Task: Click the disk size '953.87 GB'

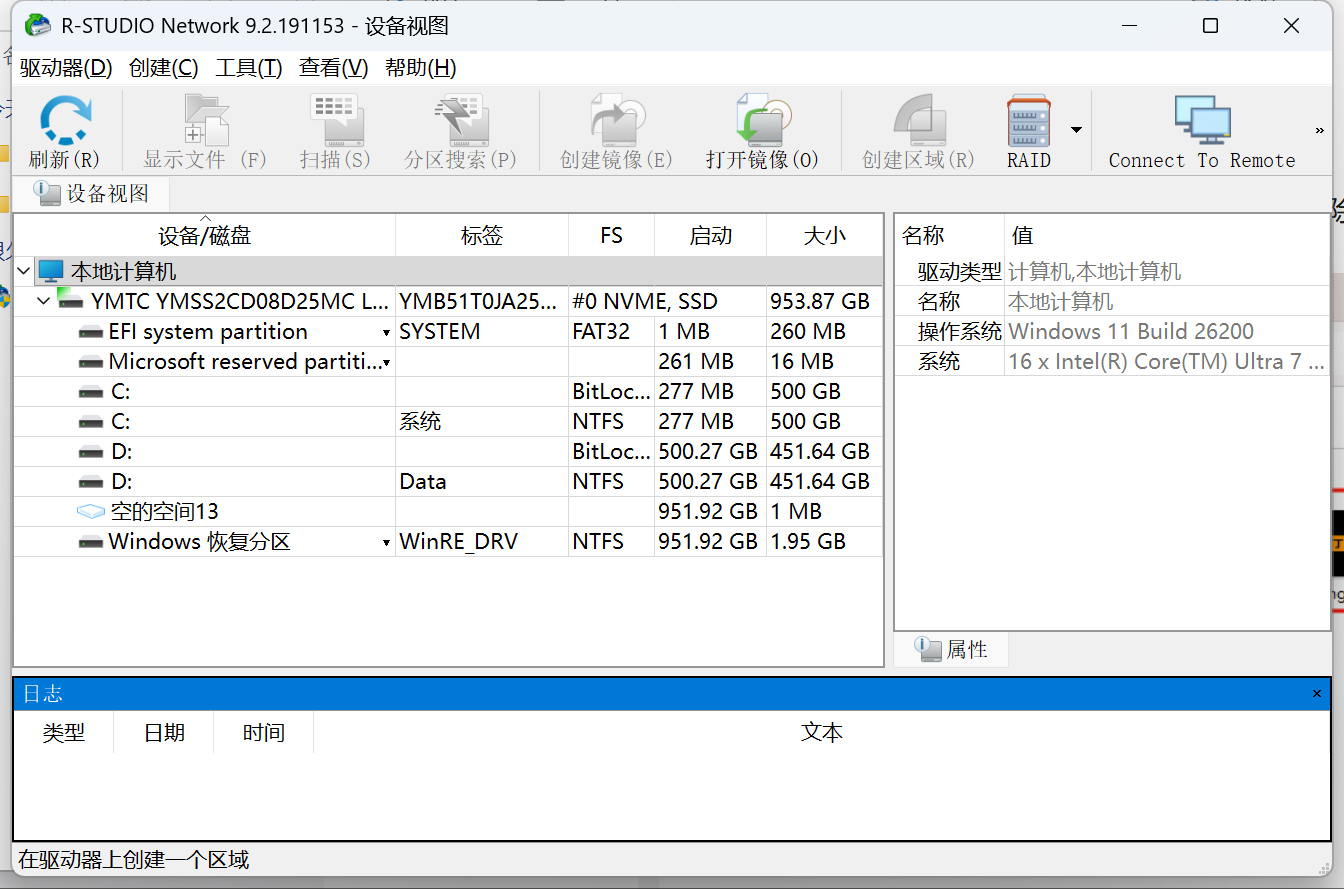Action: [820, 302]
